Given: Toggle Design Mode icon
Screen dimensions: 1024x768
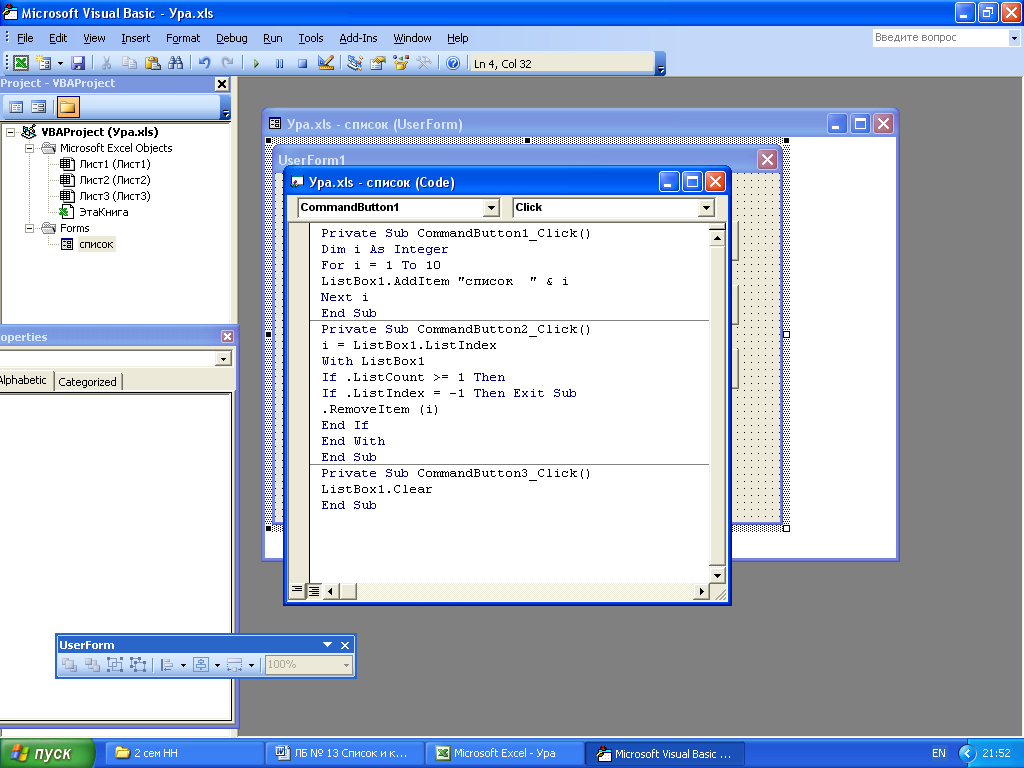Looking at the screenshot, I should [x=325, y=63].
